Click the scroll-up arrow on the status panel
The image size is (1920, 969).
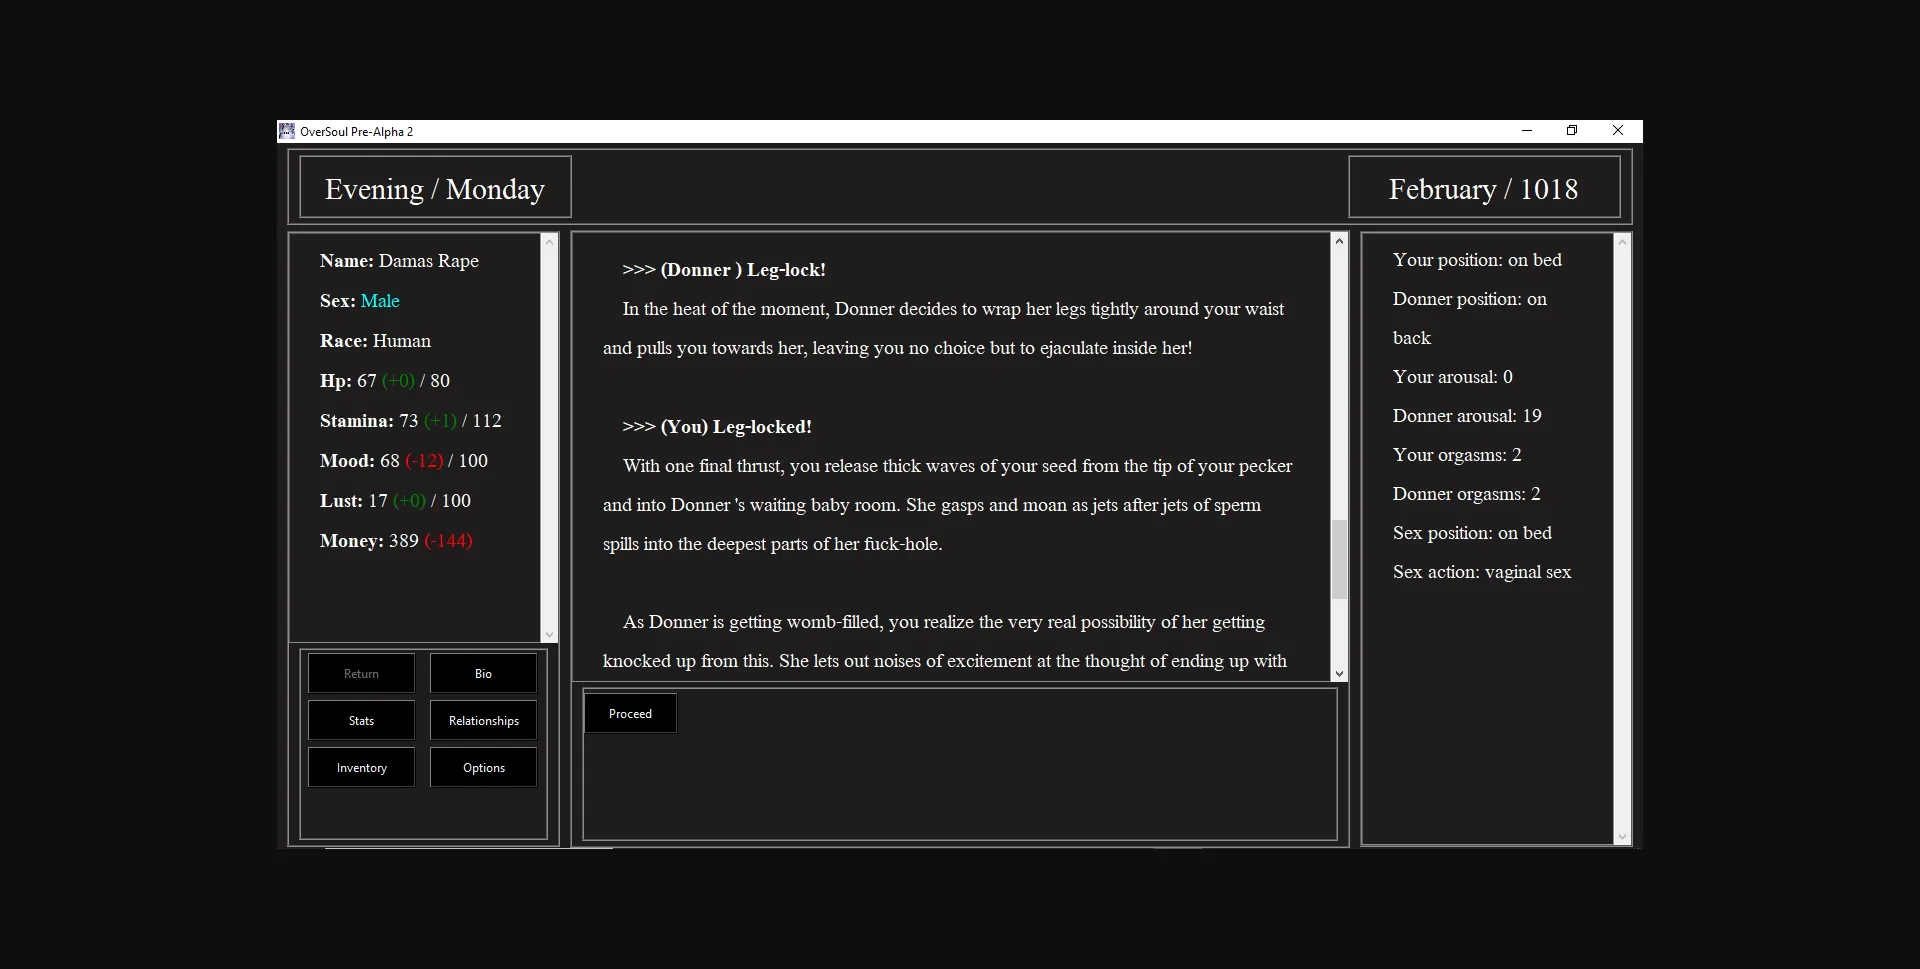pos(1622,241)
